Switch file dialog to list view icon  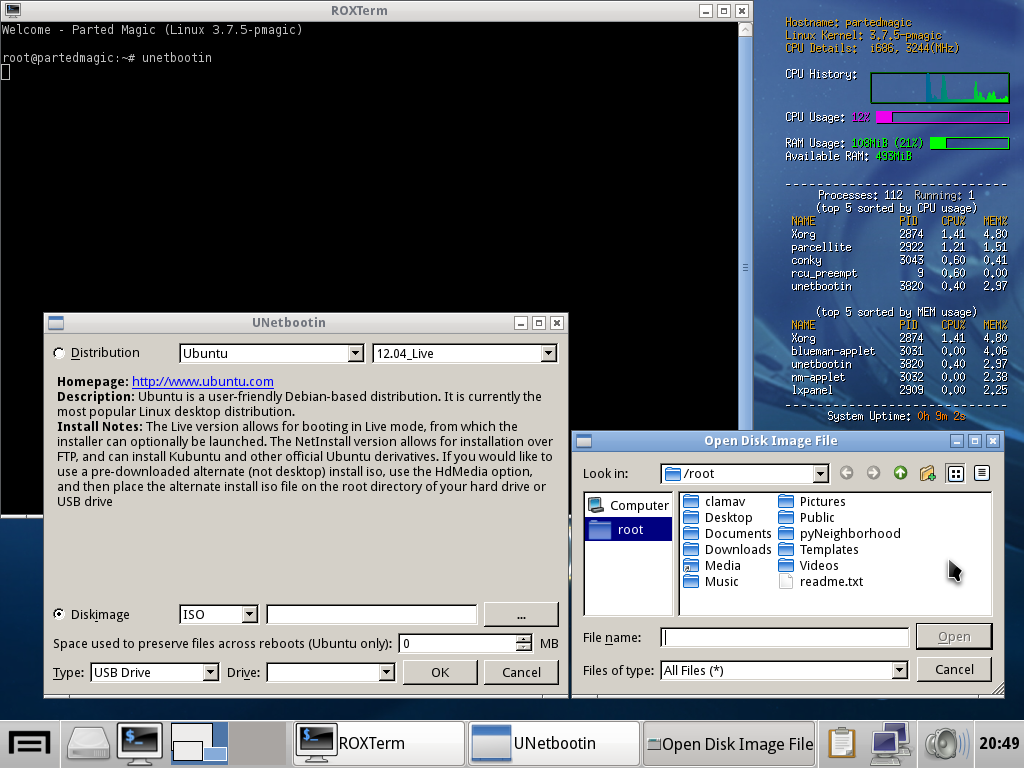tap(955, 473)
